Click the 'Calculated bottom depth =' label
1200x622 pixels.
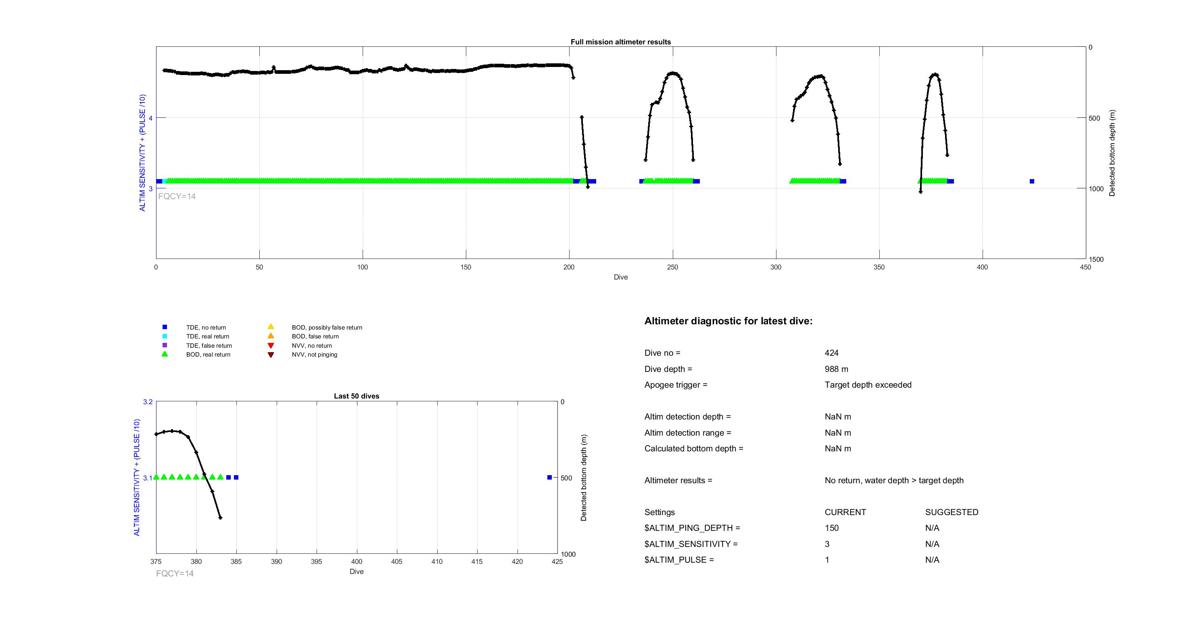(694, 449)
